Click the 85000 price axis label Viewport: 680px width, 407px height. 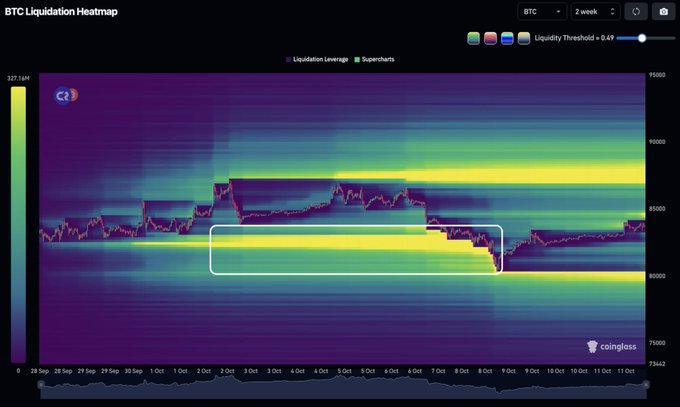[657, 209]
